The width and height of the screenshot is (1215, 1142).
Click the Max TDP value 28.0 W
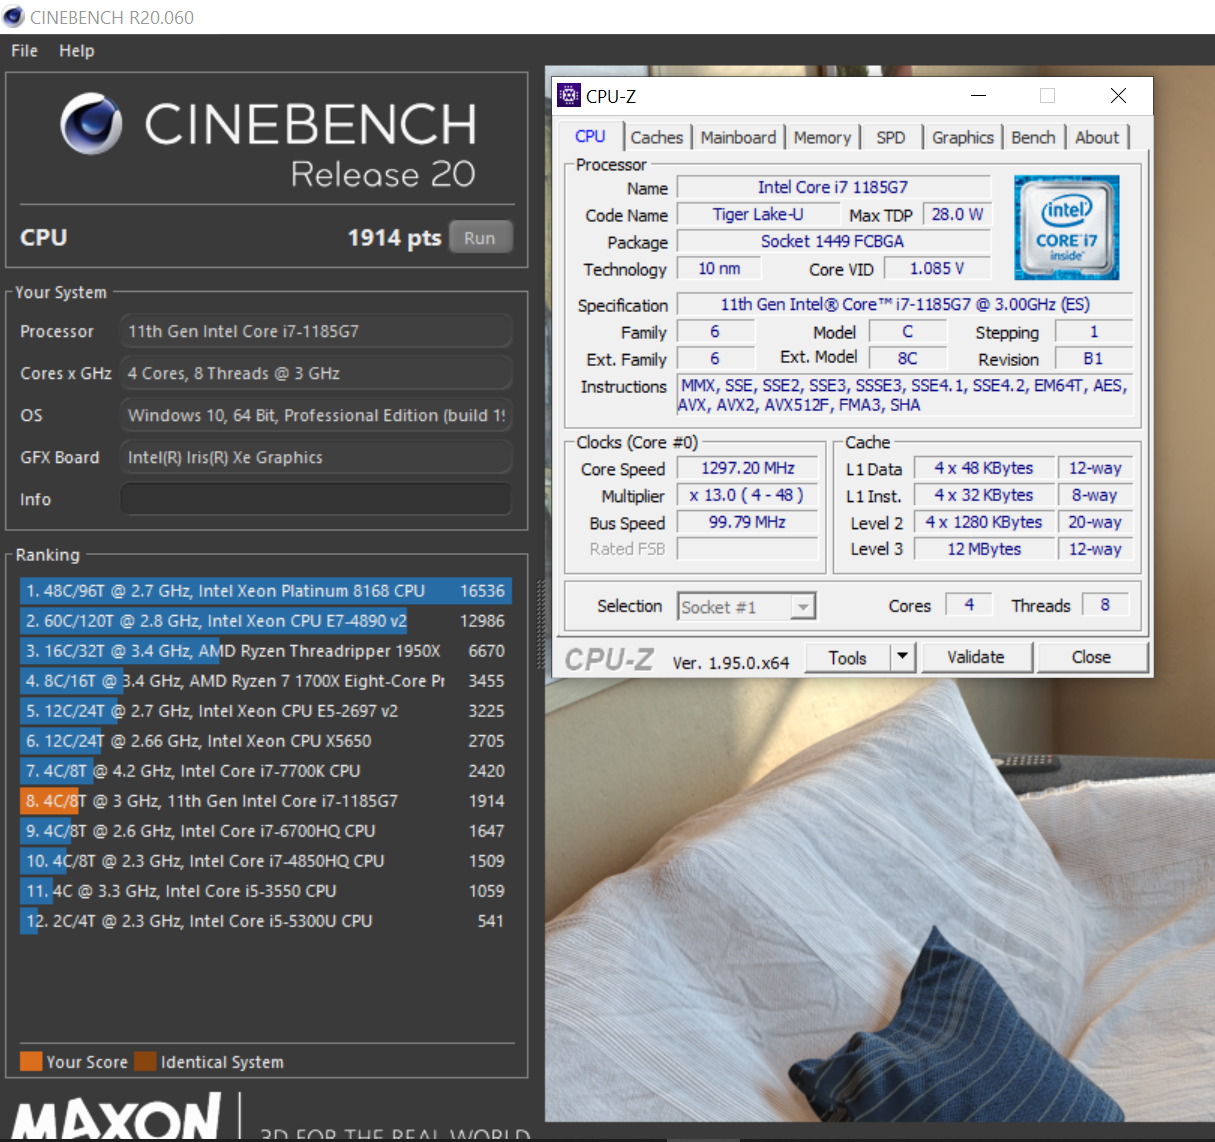957,214
